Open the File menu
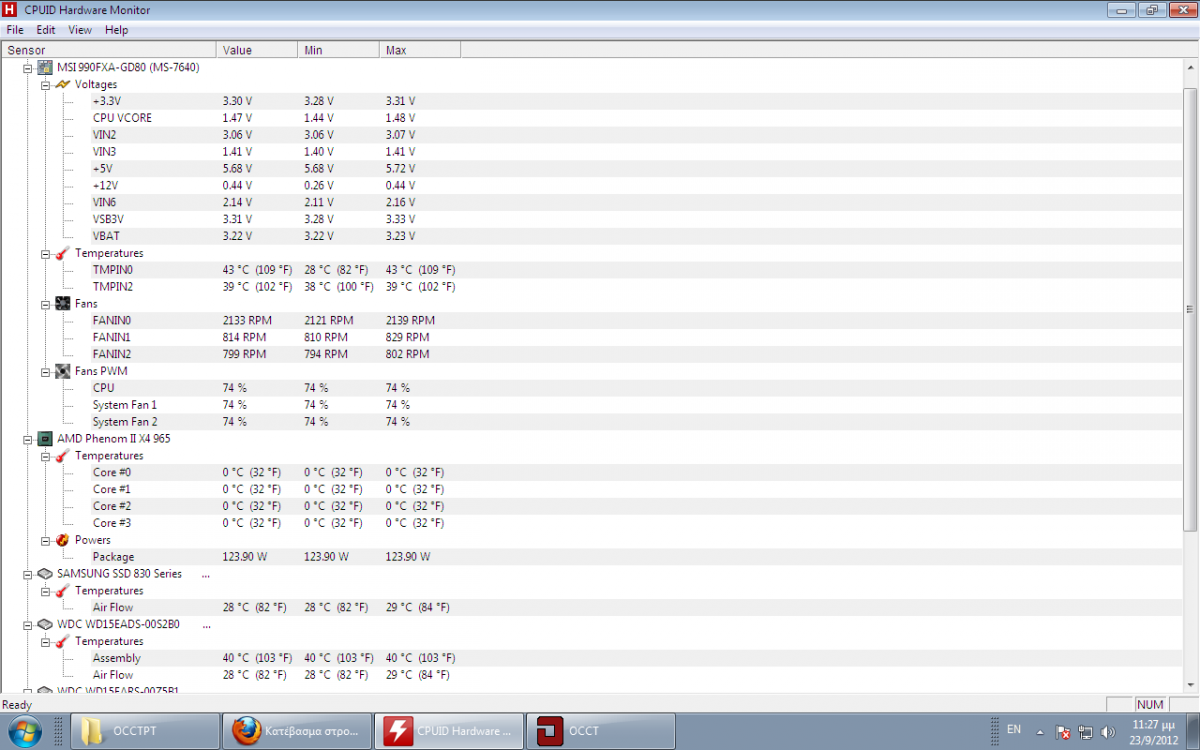The height and width of the screenshot is (750, 1200). pos(15,30)
